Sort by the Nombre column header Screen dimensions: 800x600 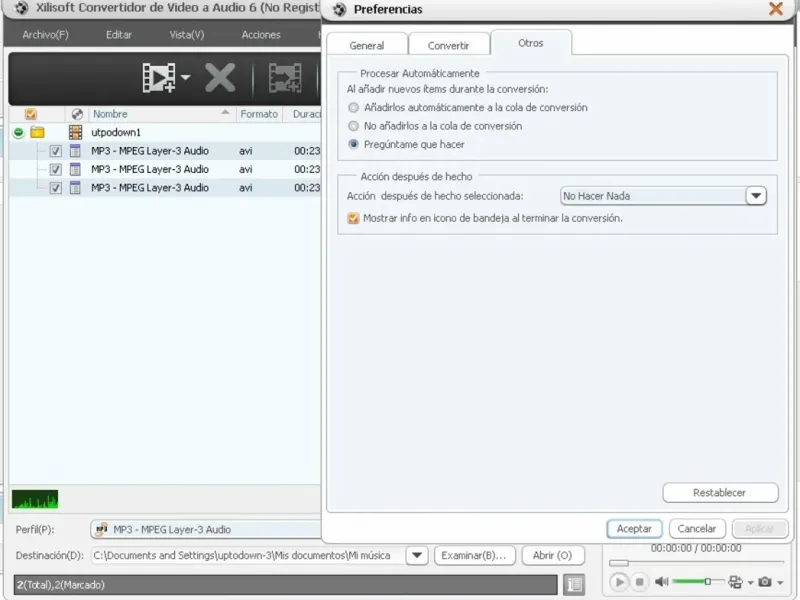tap(162, 114)
